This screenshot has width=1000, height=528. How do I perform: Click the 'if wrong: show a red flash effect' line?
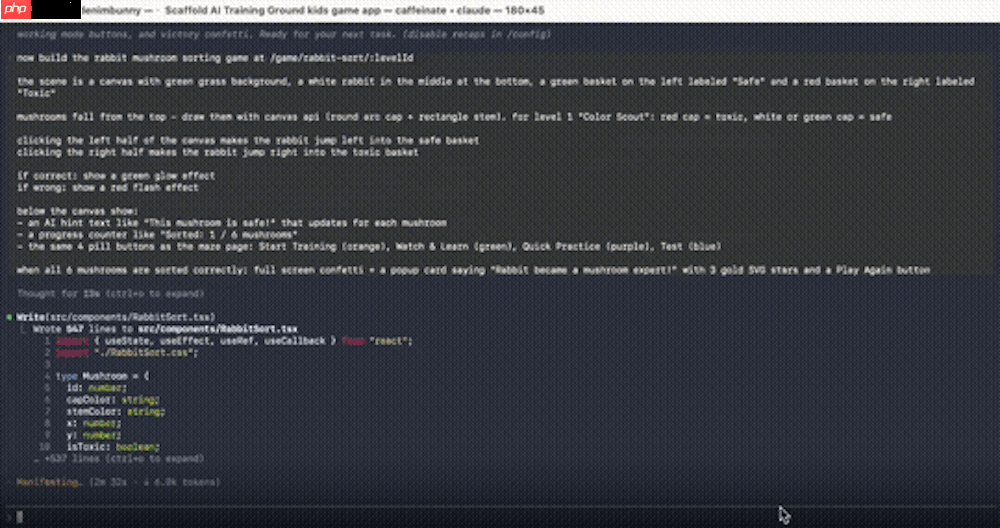108,187
